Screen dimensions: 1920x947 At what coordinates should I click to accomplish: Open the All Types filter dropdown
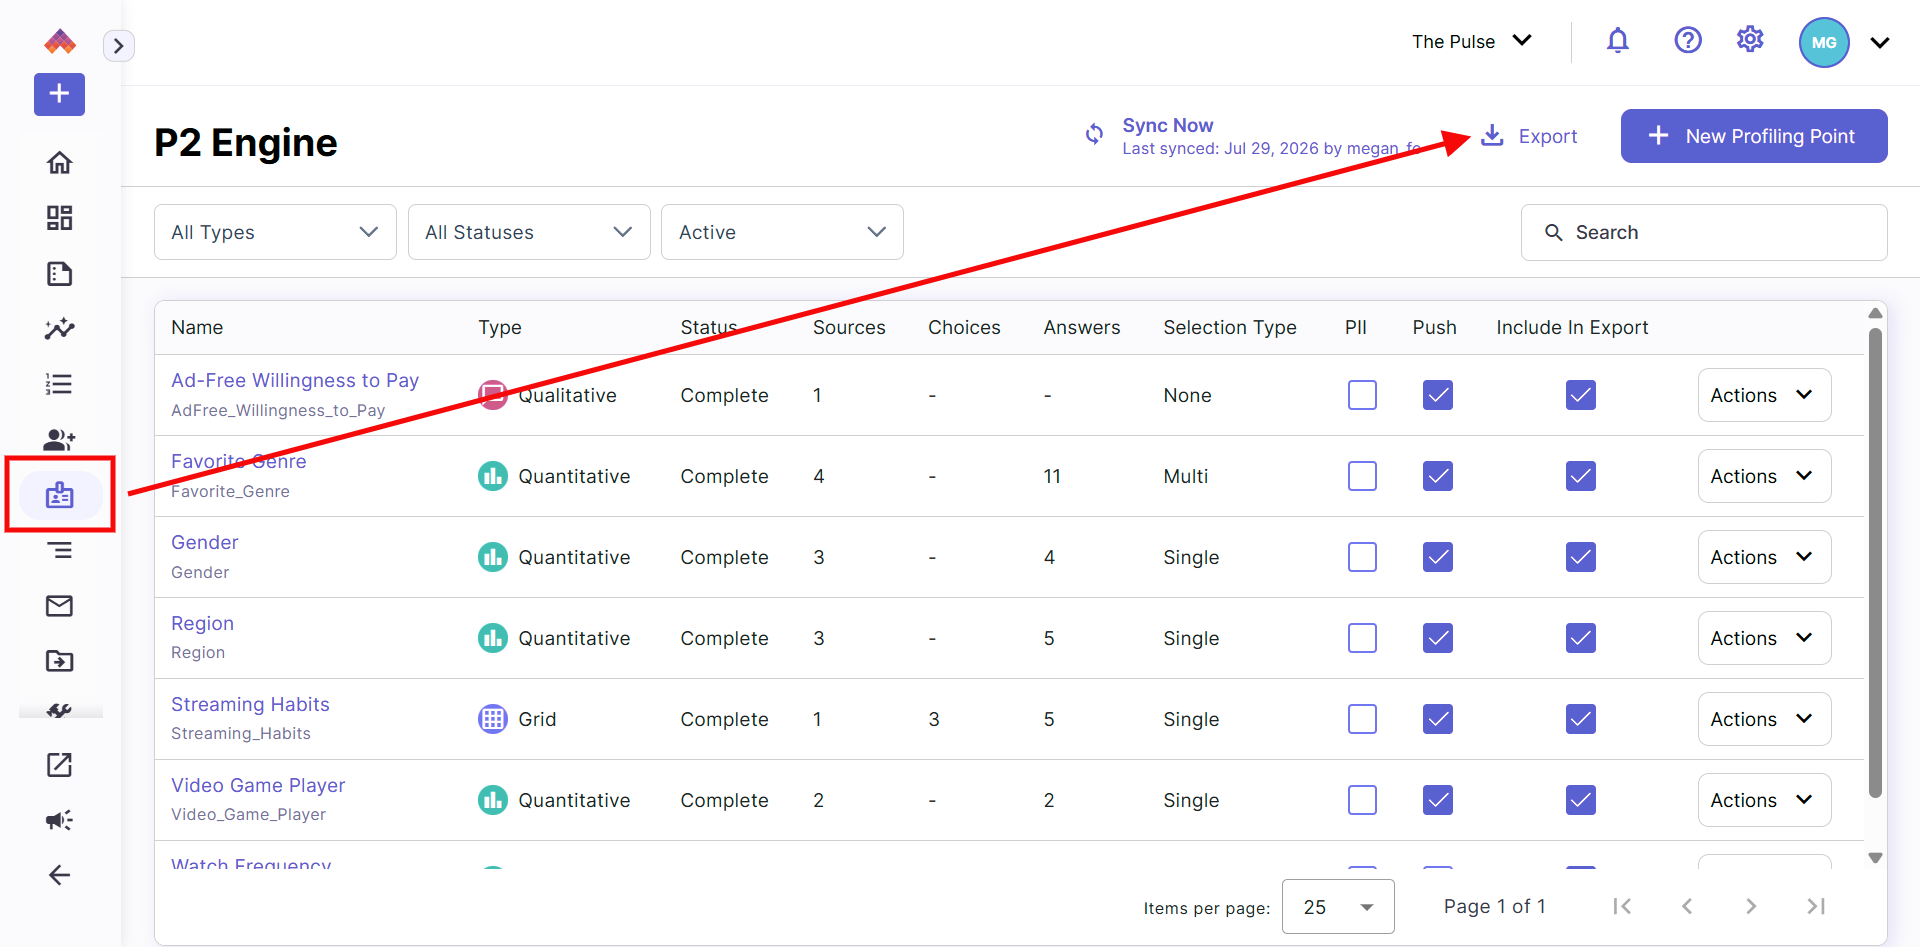point(275,232)
